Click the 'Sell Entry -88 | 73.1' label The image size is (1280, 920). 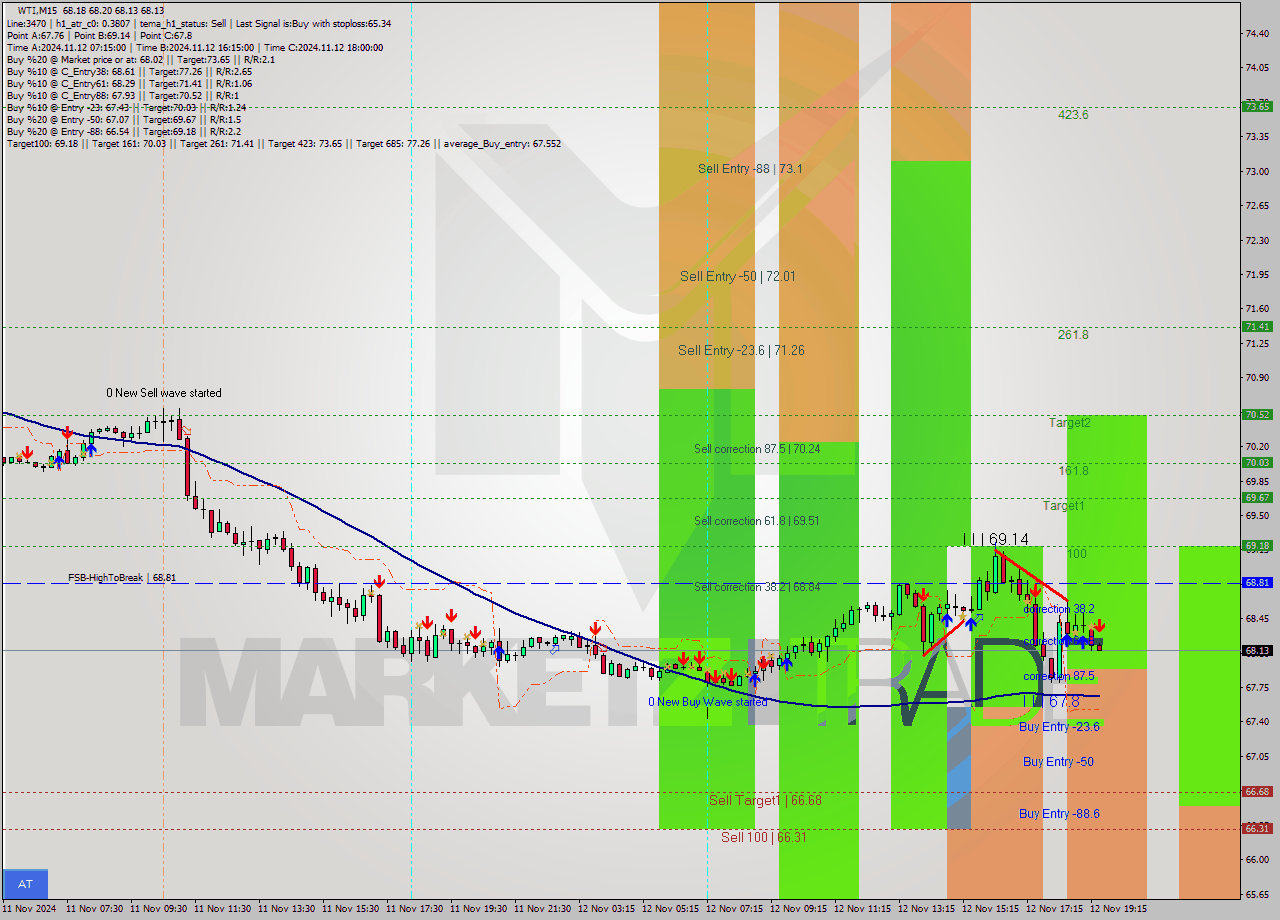pos(750,169)
